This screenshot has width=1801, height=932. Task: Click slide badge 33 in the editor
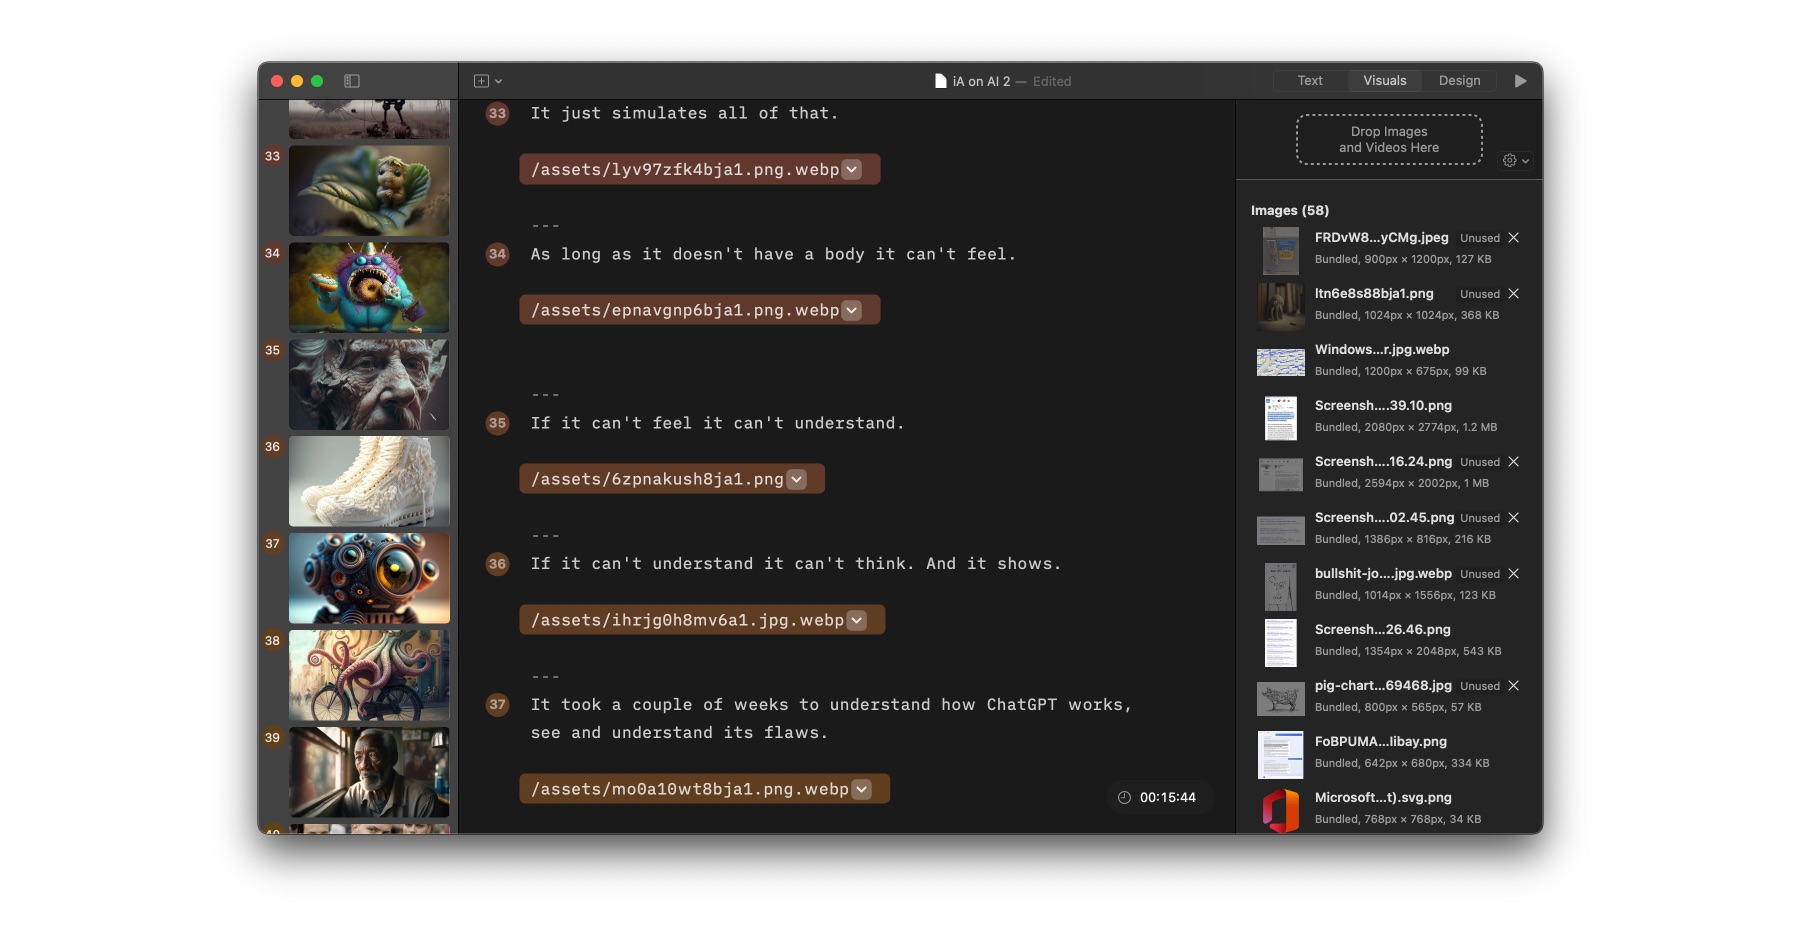[x=497, y=114]
